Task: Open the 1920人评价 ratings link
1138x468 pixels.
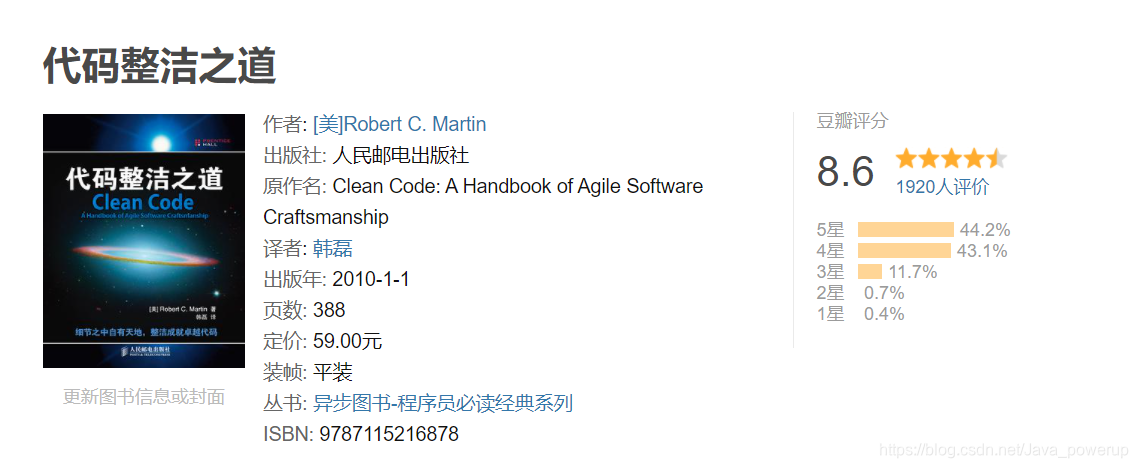Action: [x=942, y=186]
